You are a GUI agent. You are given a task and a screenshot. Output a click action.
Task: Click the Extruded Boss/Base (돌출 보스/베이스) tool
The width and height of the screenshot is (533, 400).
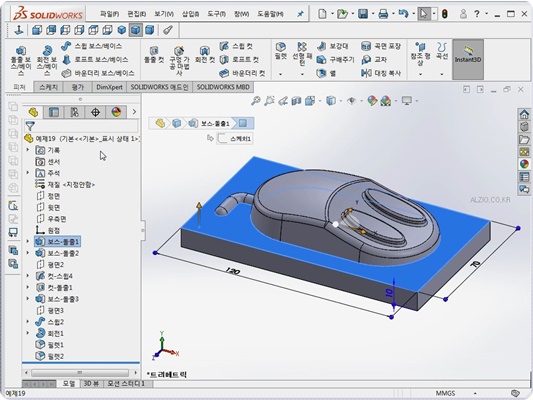coord(21,60)
